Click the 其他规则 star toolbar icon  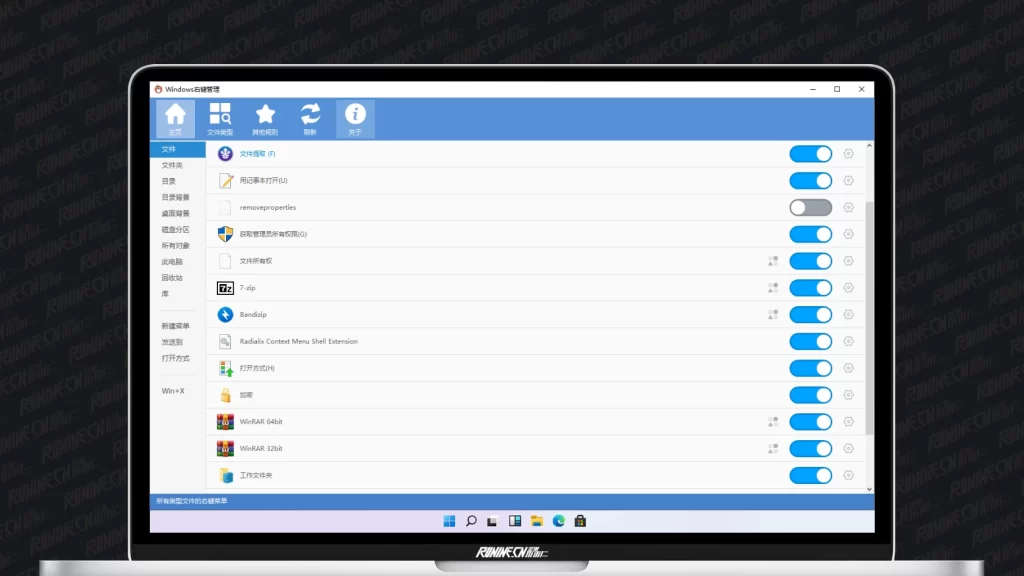click(265, 116)
